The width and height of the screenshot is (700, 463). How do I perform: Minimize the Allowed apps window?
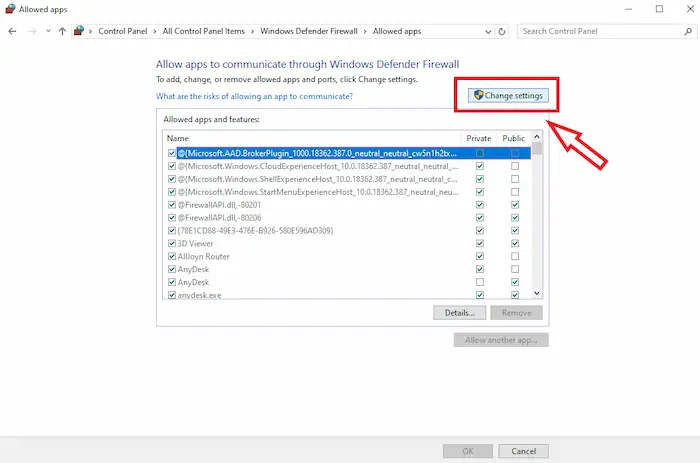629,9
